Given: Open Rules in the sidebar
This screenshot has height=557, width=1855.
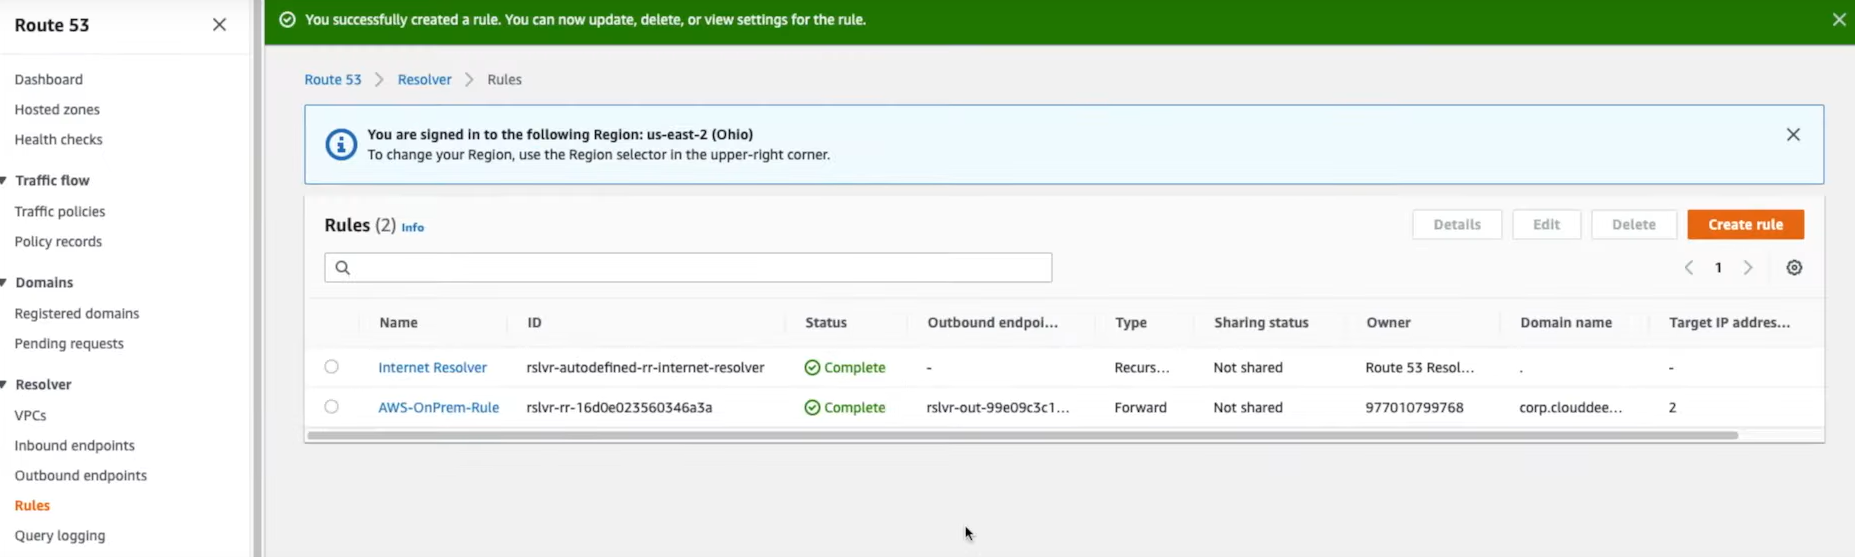Looking at the screenshot, I should (32, 505).
